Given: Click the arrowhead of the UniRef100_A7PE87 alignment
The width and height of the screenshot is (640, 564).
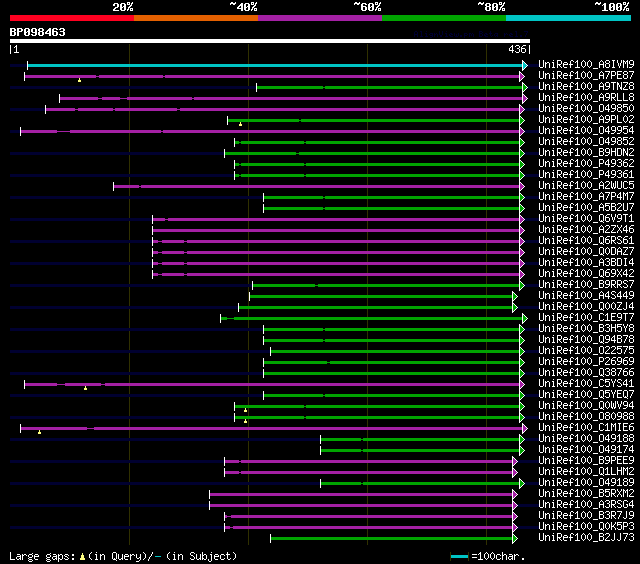Looking at the screenshot, I should 521,76.
